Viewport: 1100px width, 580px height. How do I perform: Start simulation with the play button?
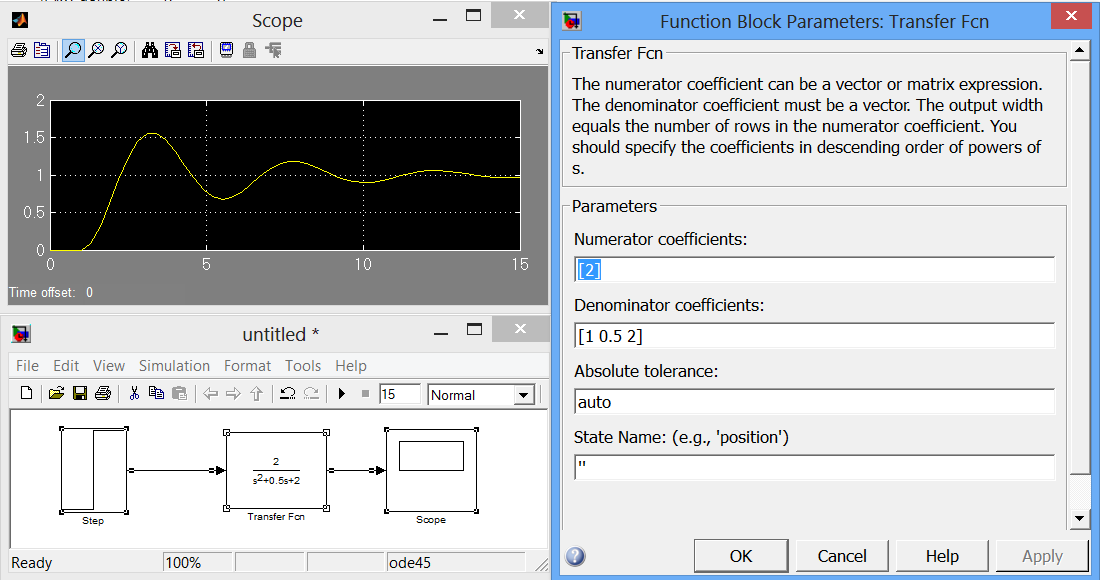(x=342, y=393)
